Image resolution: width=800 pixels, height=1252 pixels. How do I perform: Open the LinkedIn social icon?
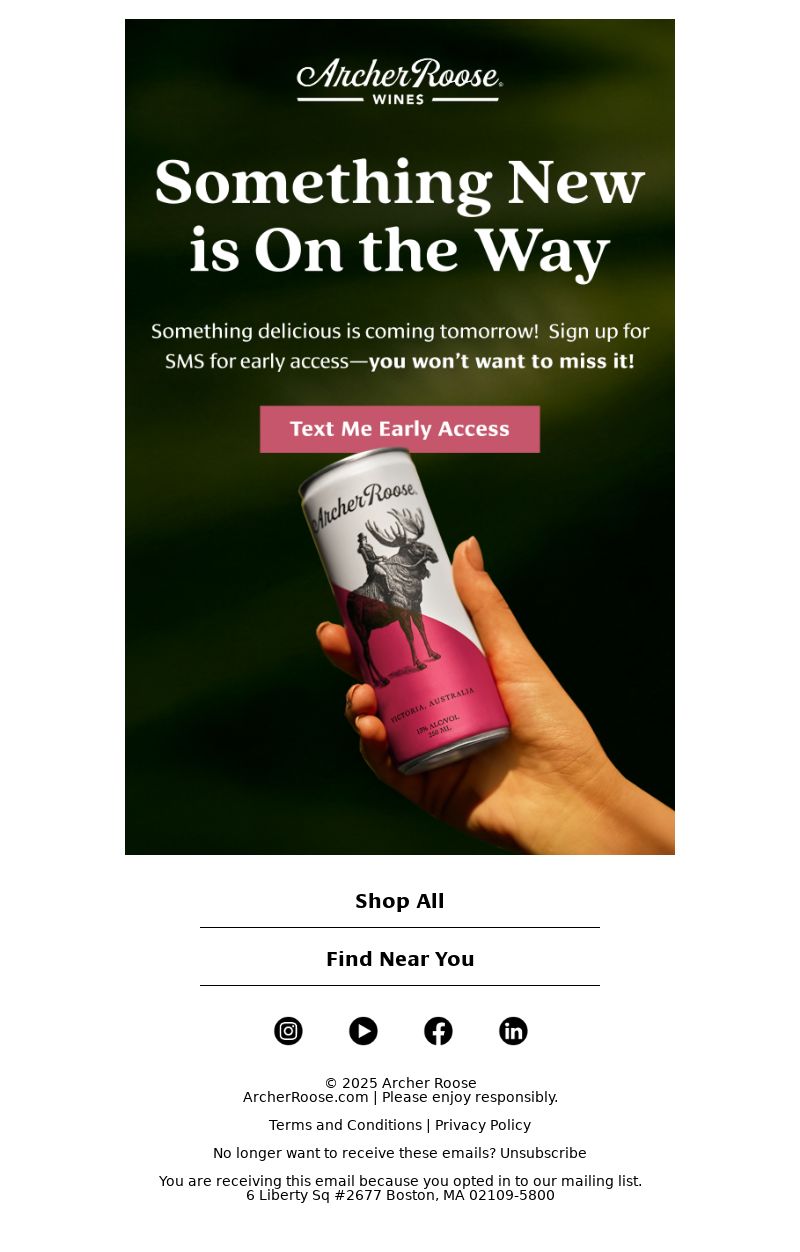(x=513, y=1031)
